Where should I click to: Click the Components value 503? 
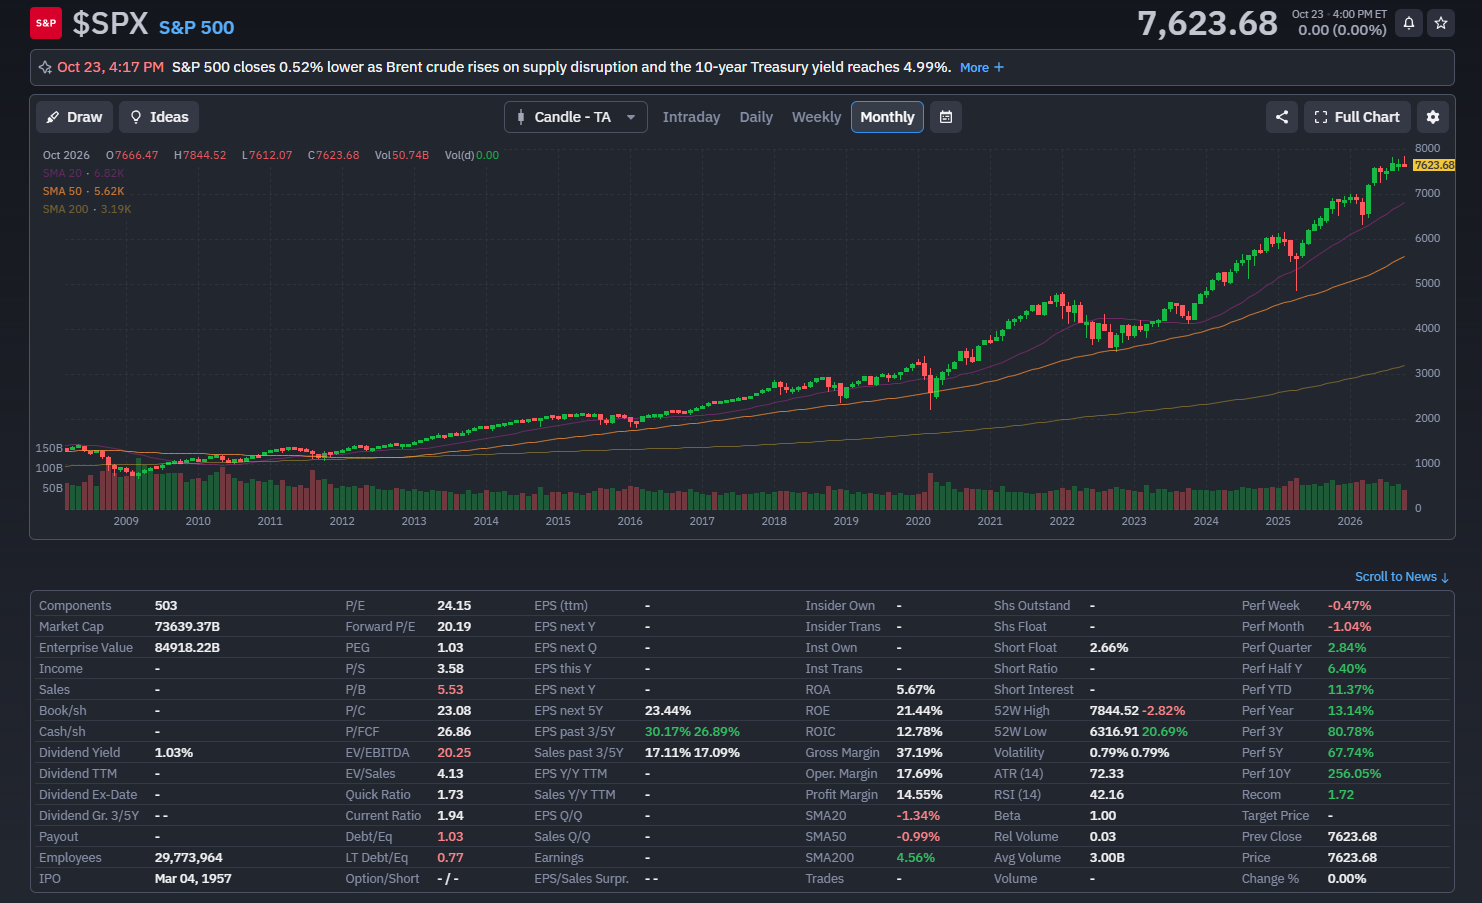[x=166, y=606]
